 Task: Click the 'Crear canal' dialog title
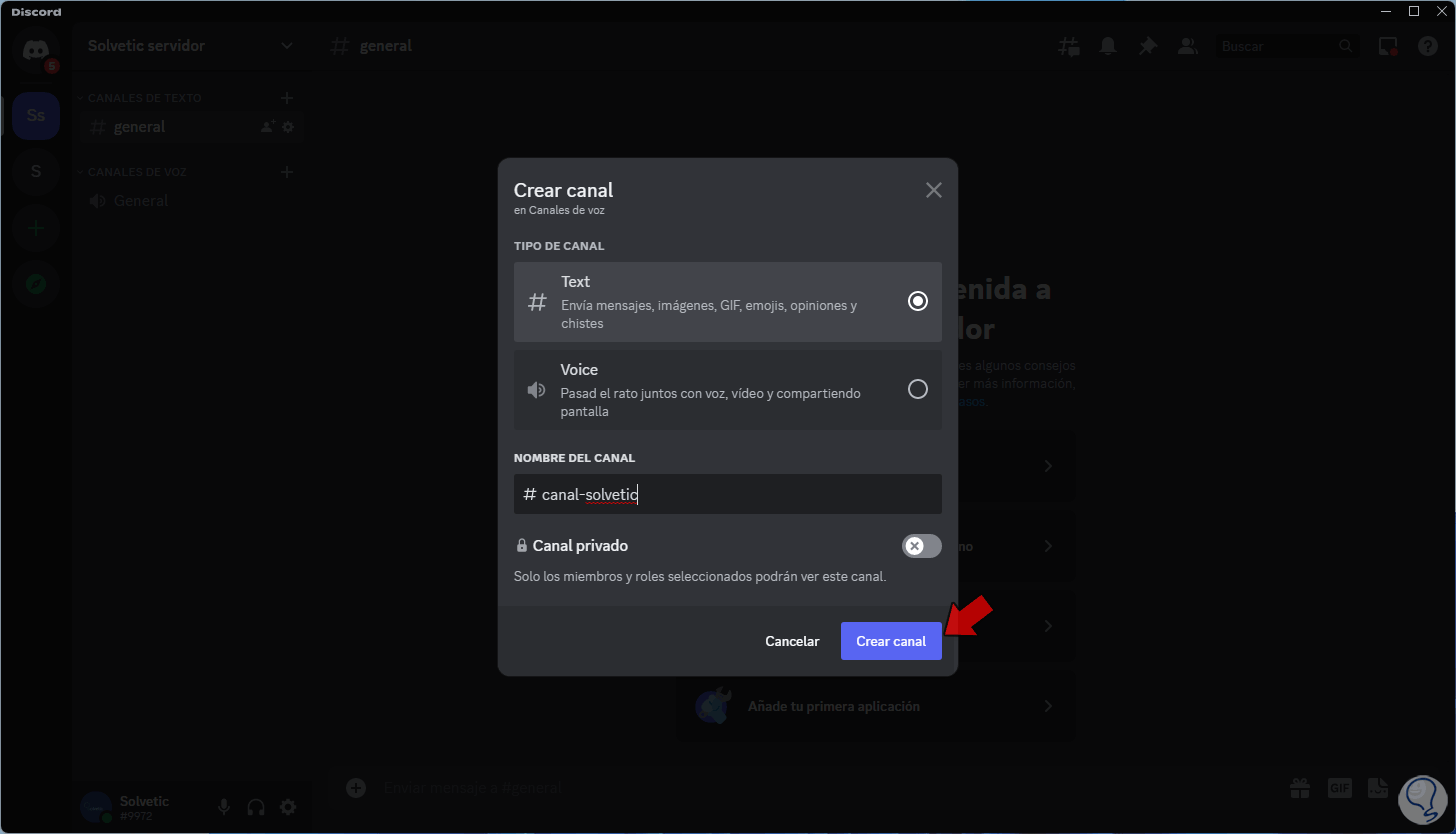point(563,190)
